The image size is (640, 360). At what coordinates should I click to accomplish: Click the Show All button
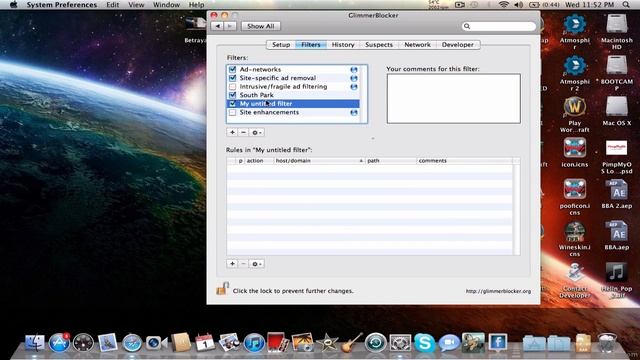pyautogui.click(x=260, y=26)
